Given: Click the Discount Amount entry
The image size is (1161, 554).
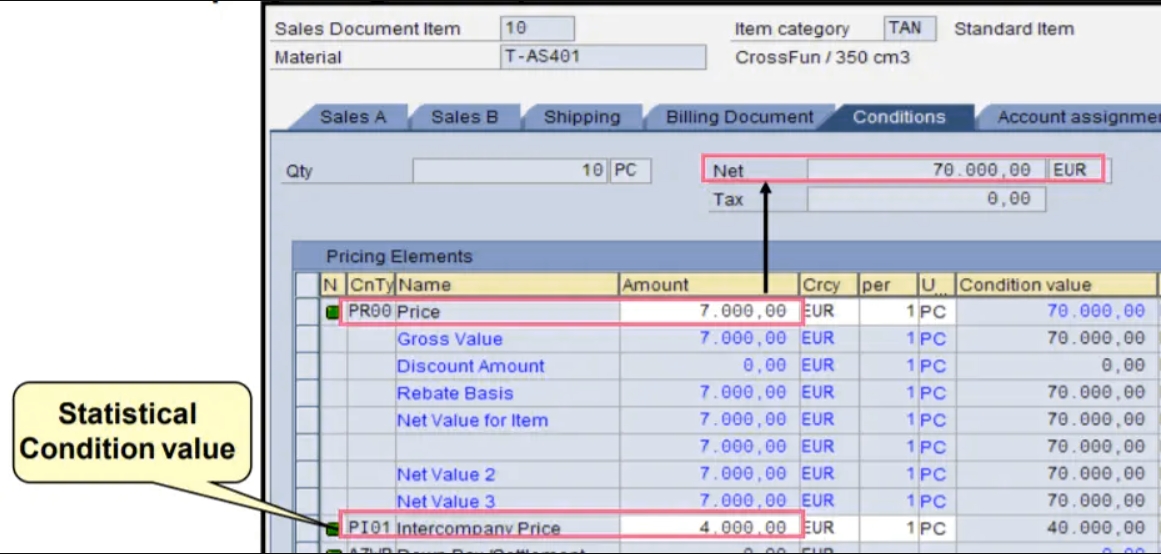Looking at the screenshot, I should pyautogui.click(x=470, y=366).
